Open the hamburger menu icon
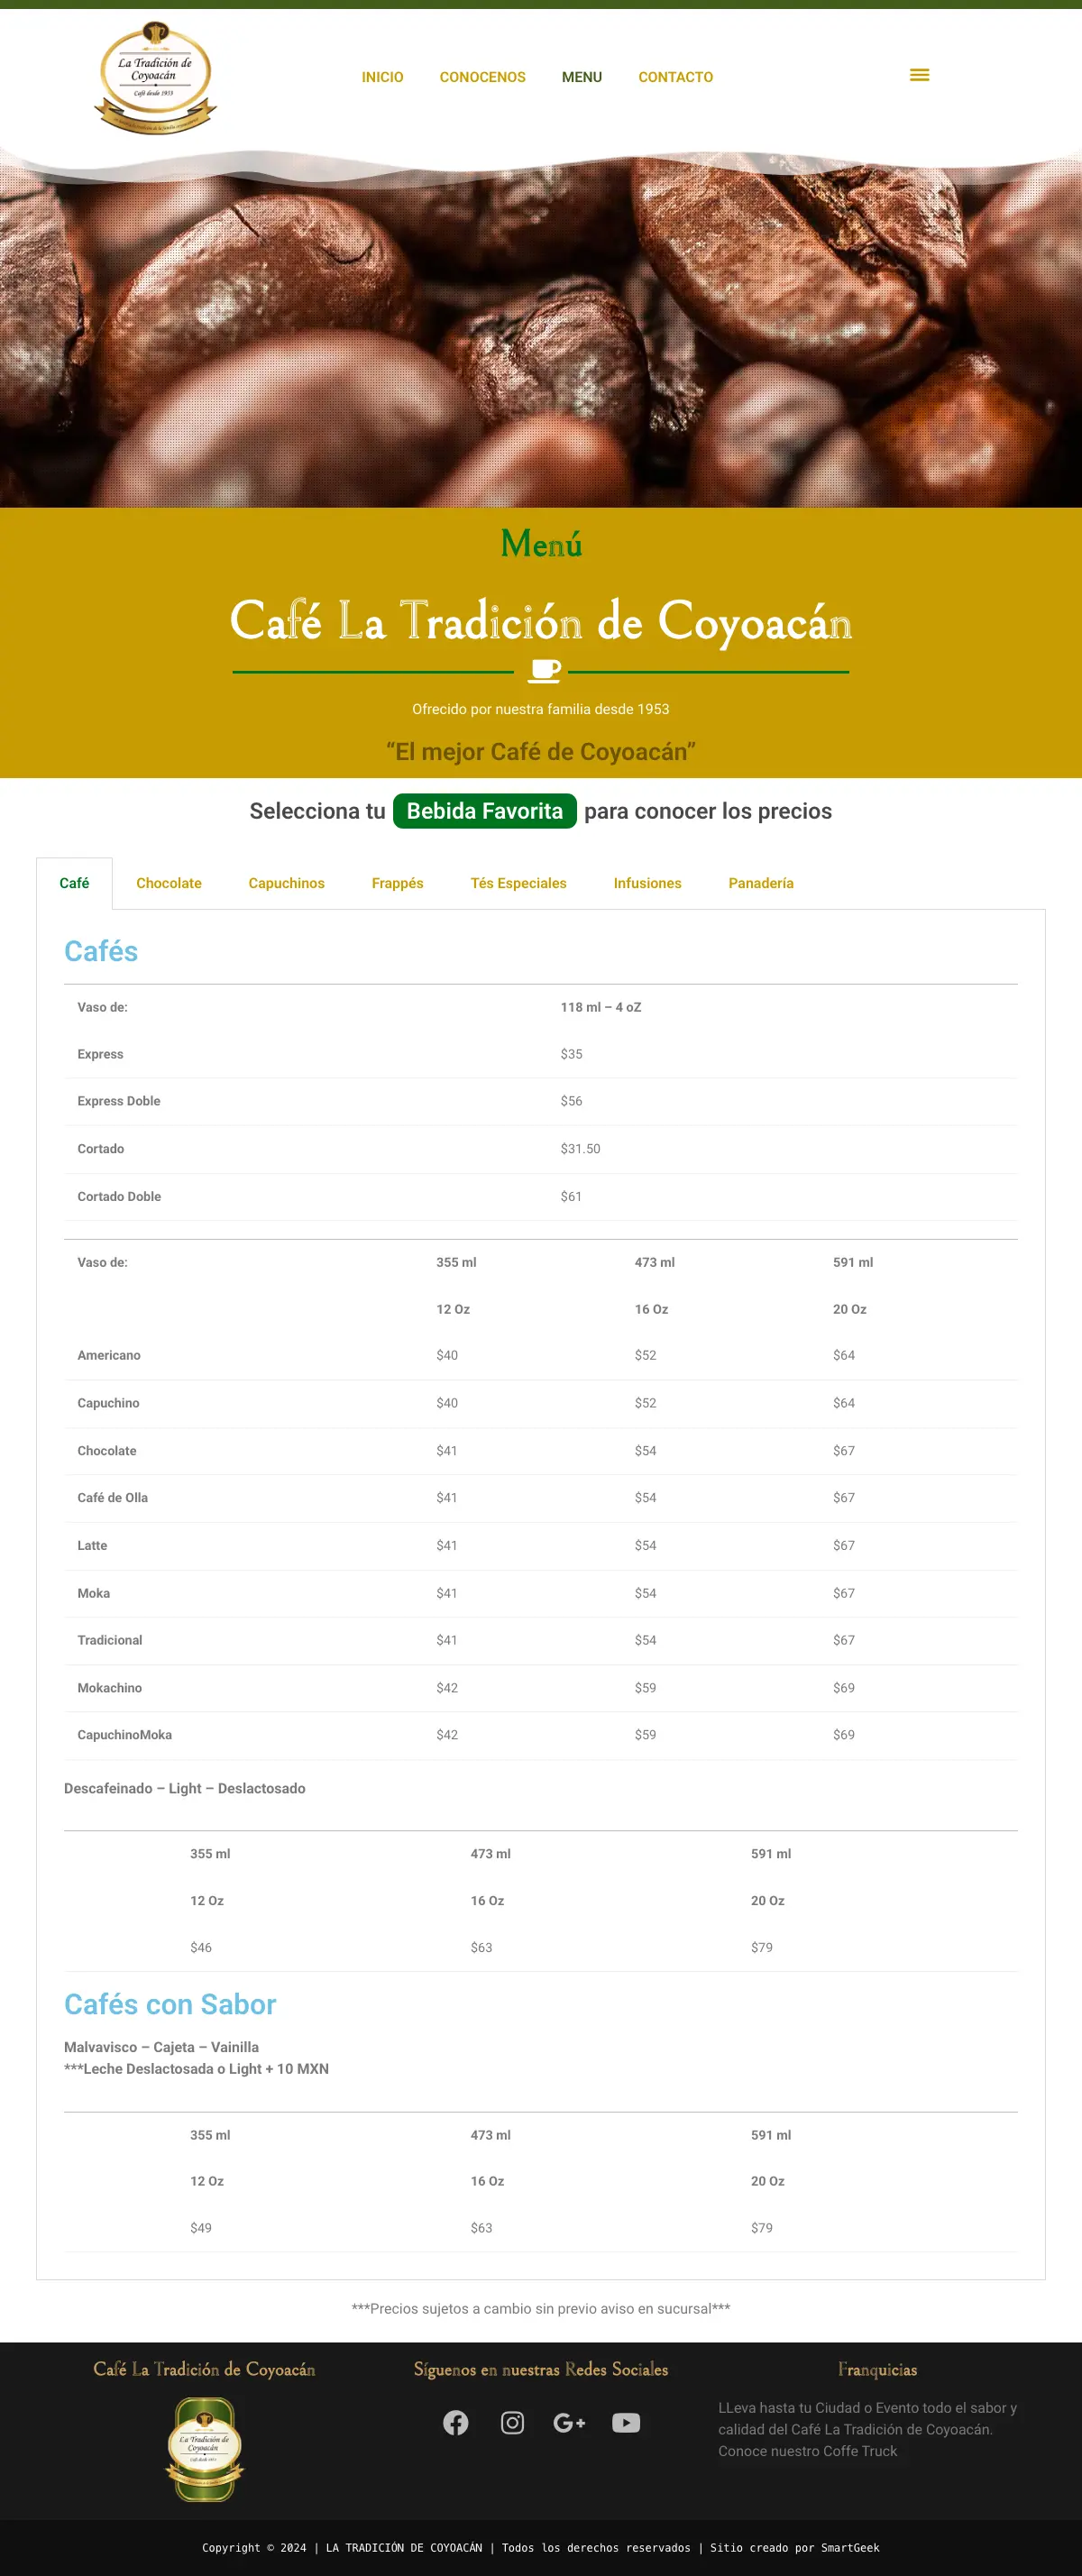The height and width of the screenshot is (2576, 1082). [919, 75]
